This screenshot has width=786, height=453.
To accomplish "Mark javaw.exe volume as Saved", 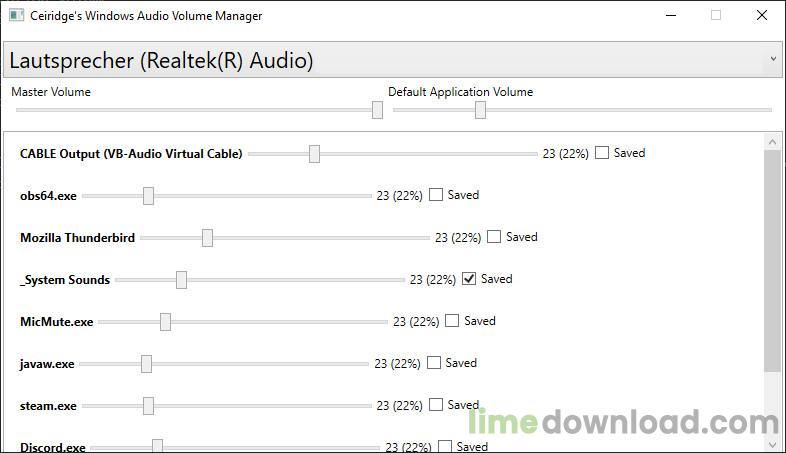I will pyautogui.click(x=434, y=363).
